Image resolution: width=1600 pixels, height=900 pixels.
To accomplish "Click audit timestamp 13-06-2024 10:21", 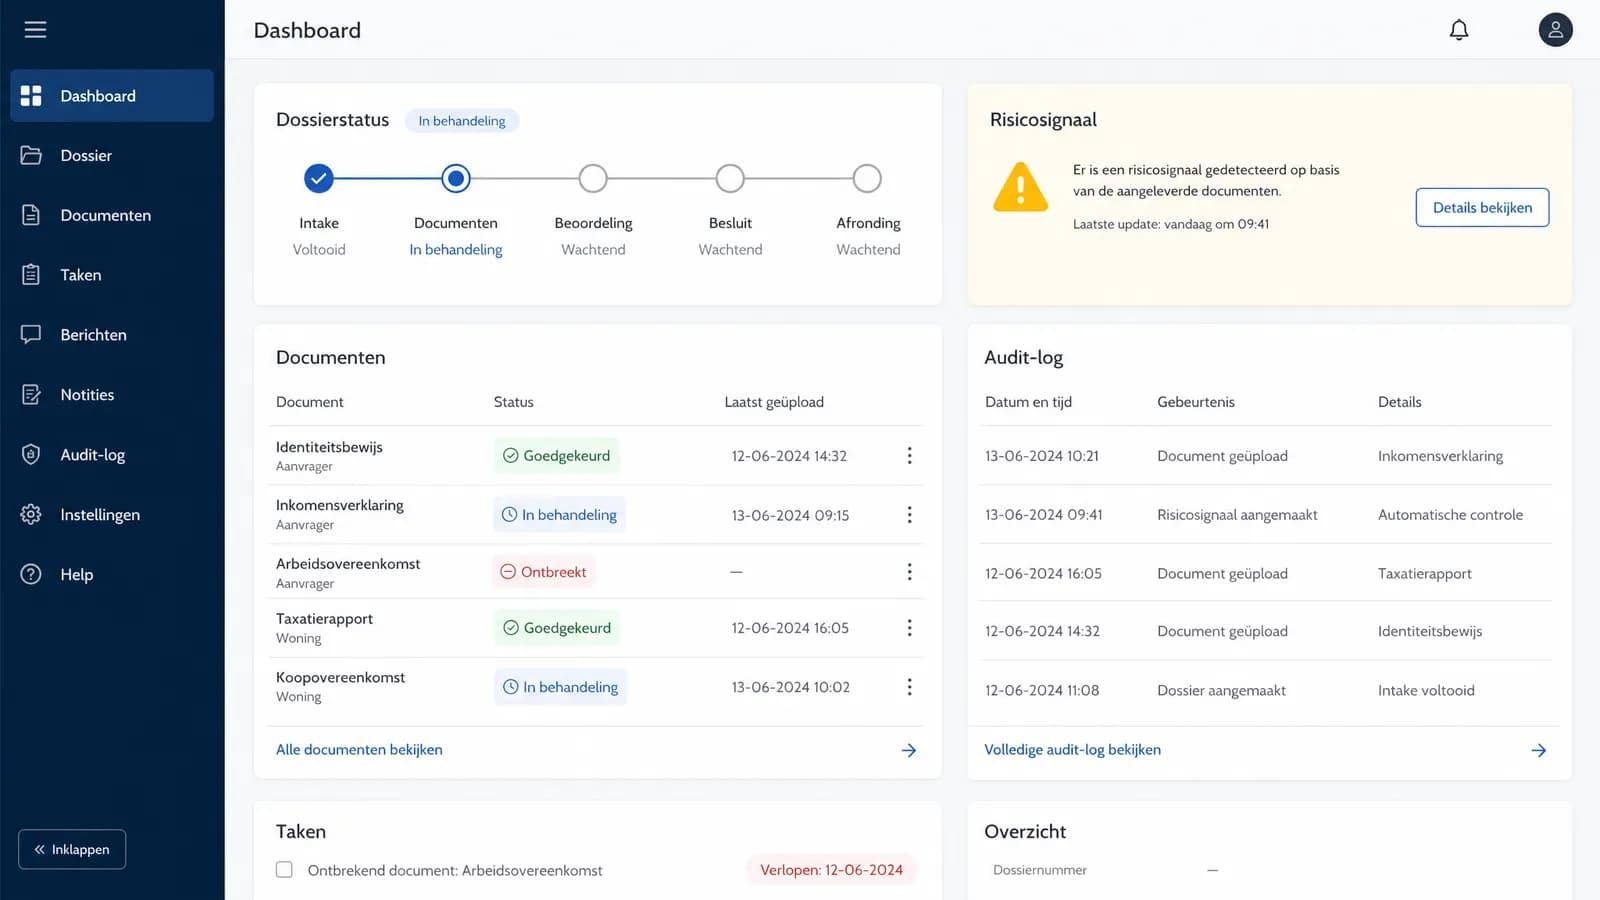I will click(x=1041, y=456).
